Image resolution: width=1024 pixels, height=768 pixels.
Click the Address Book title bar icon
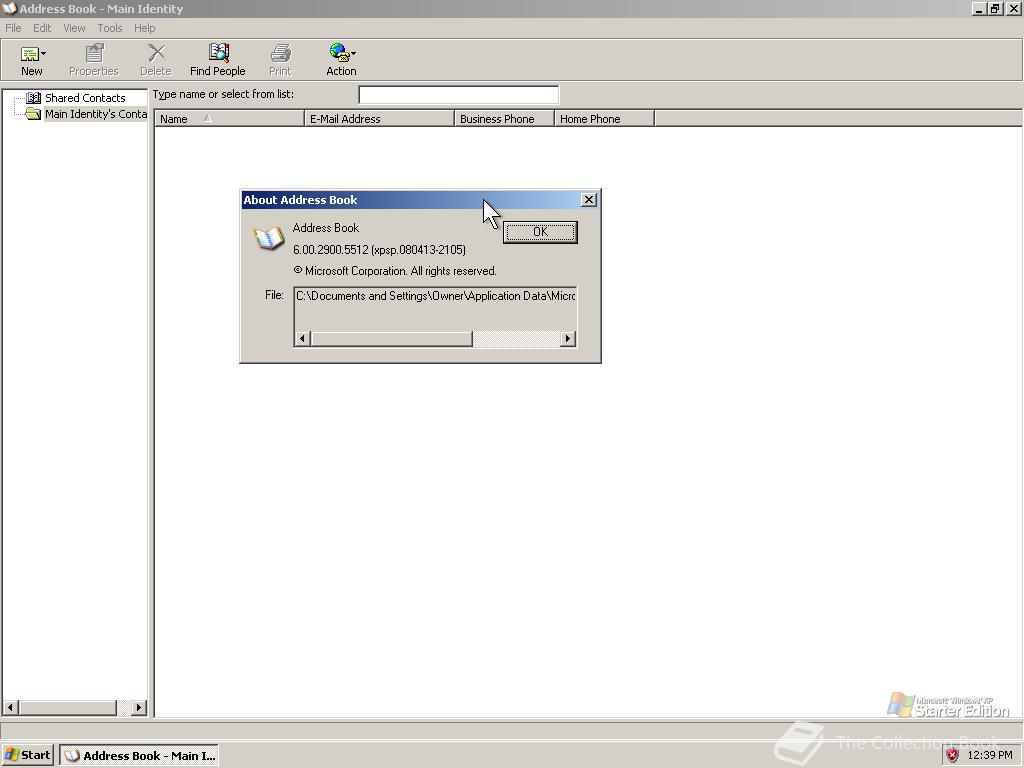[x=9, y=8]
